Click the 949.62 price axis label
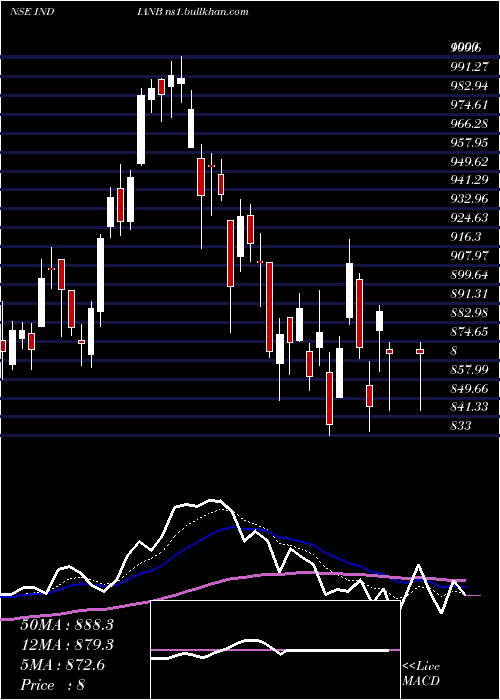 click(469, 161)
